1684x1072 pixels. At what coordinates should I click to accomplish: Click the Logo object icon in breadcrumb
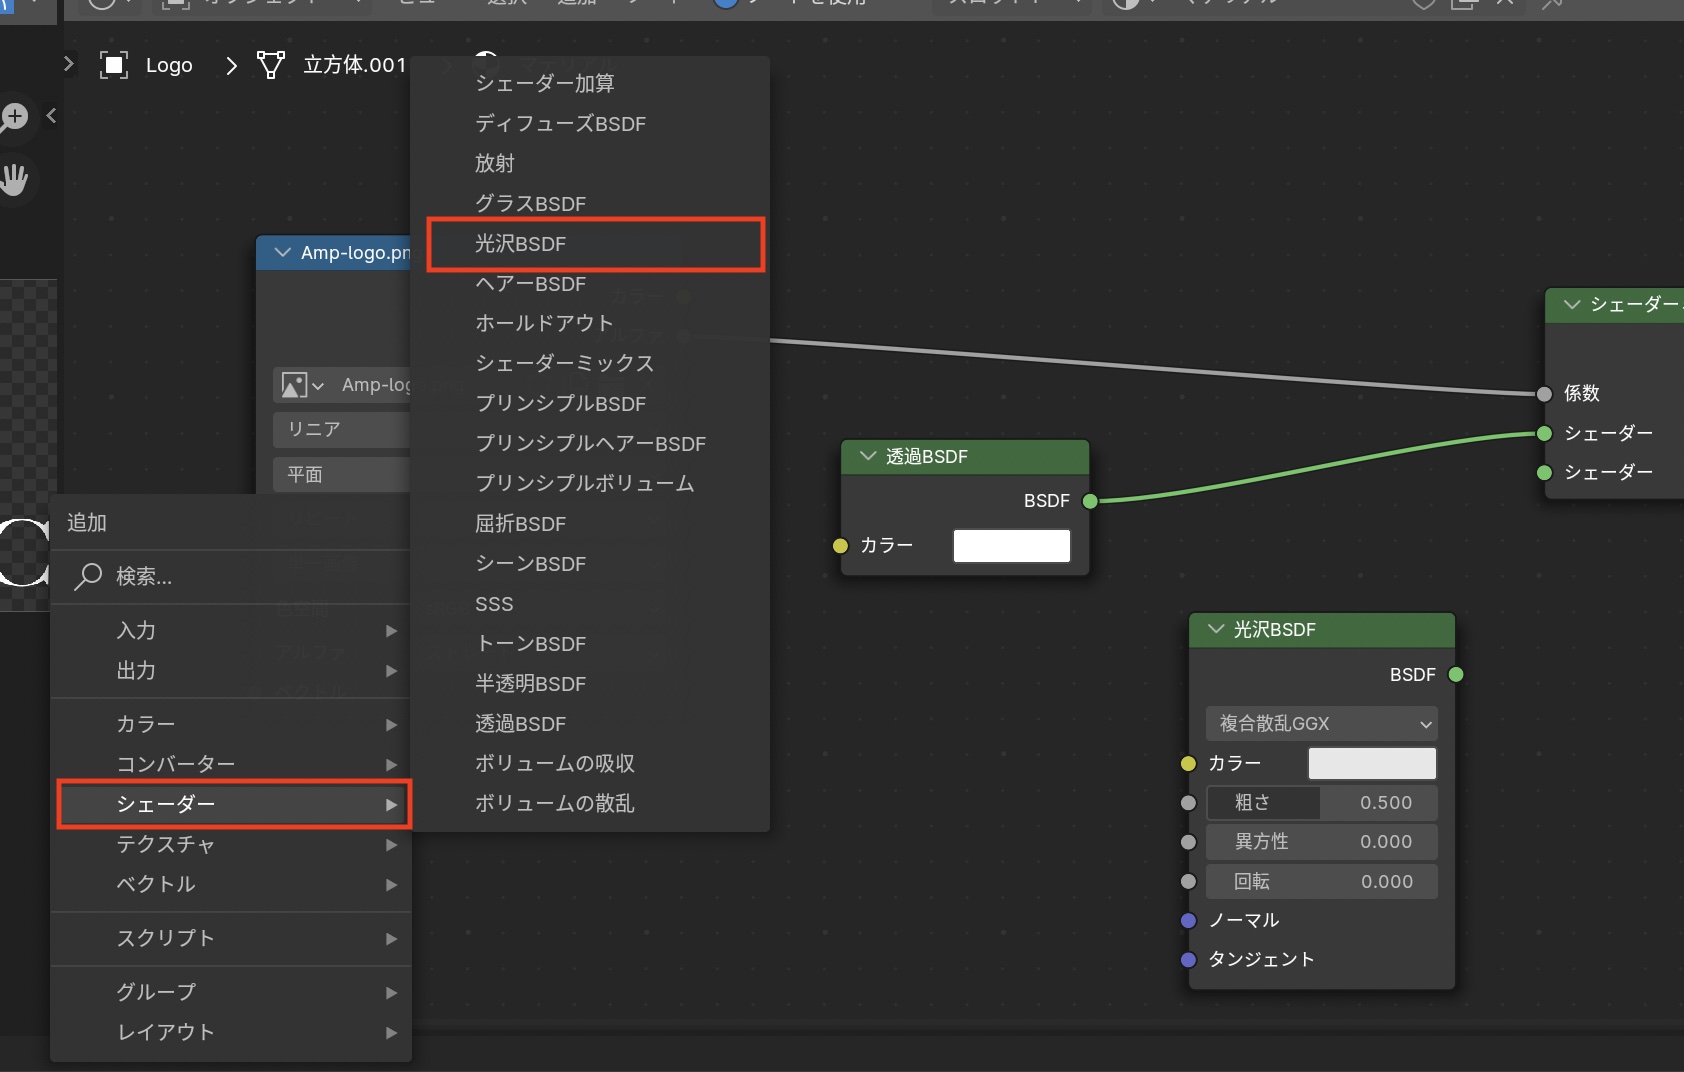(x=114, y=66)
